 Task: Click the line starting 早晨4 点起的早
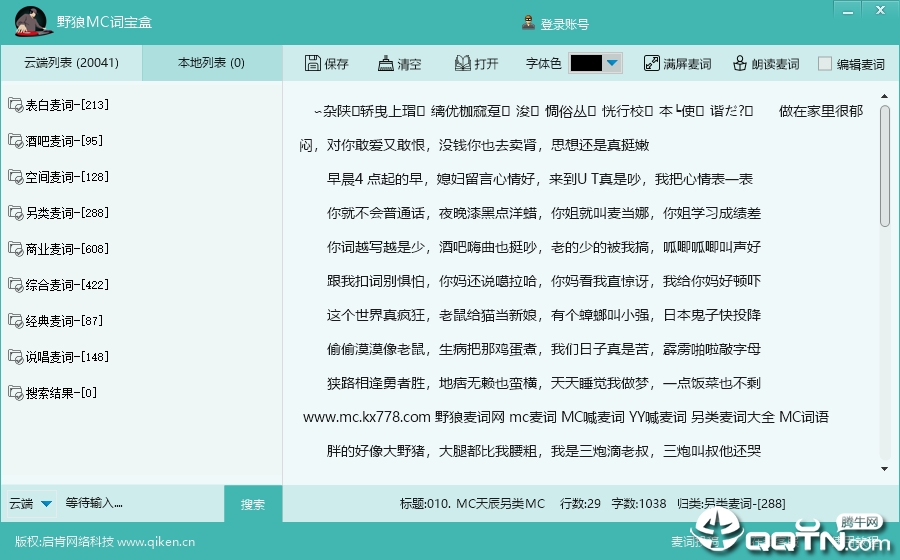pyautogui.click(x=540, y=180)
